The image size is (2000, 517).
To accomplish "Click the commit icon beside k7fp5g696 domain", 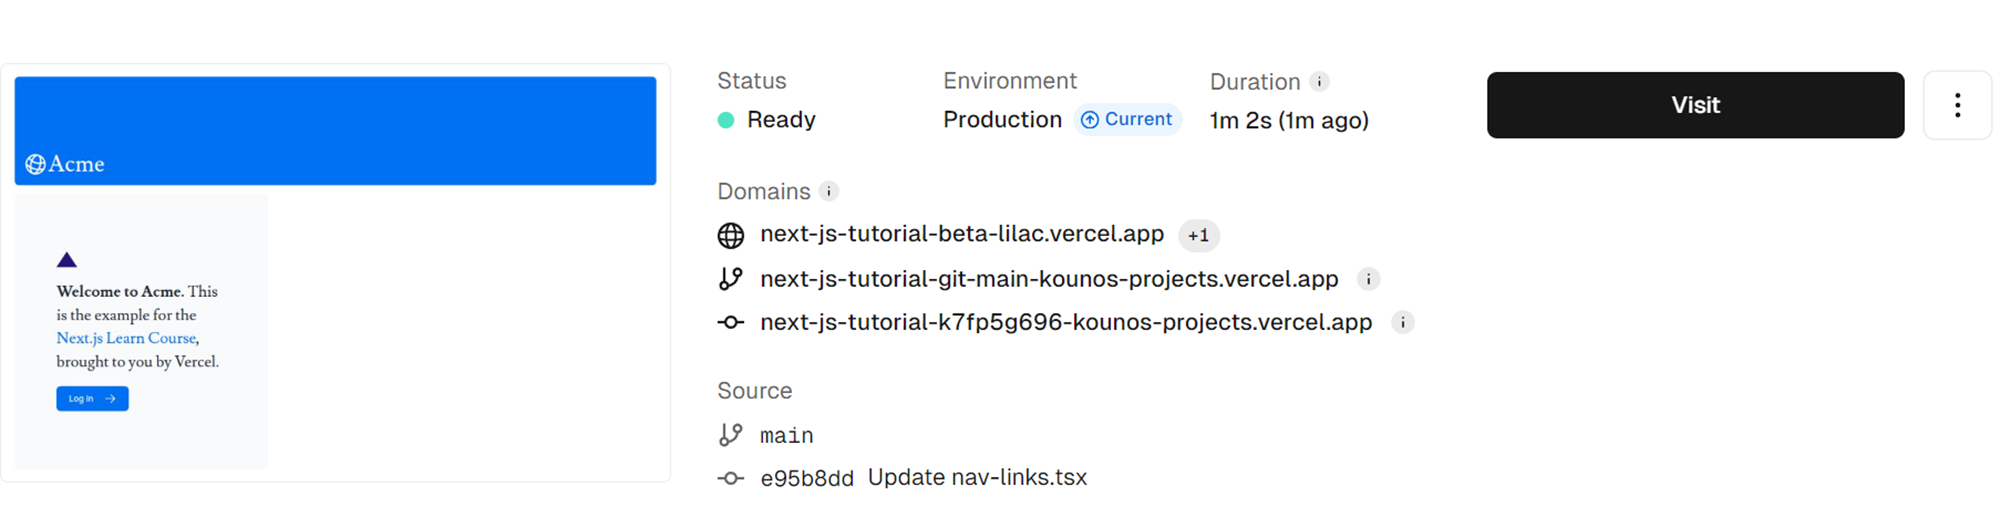I will coord(731,323).
